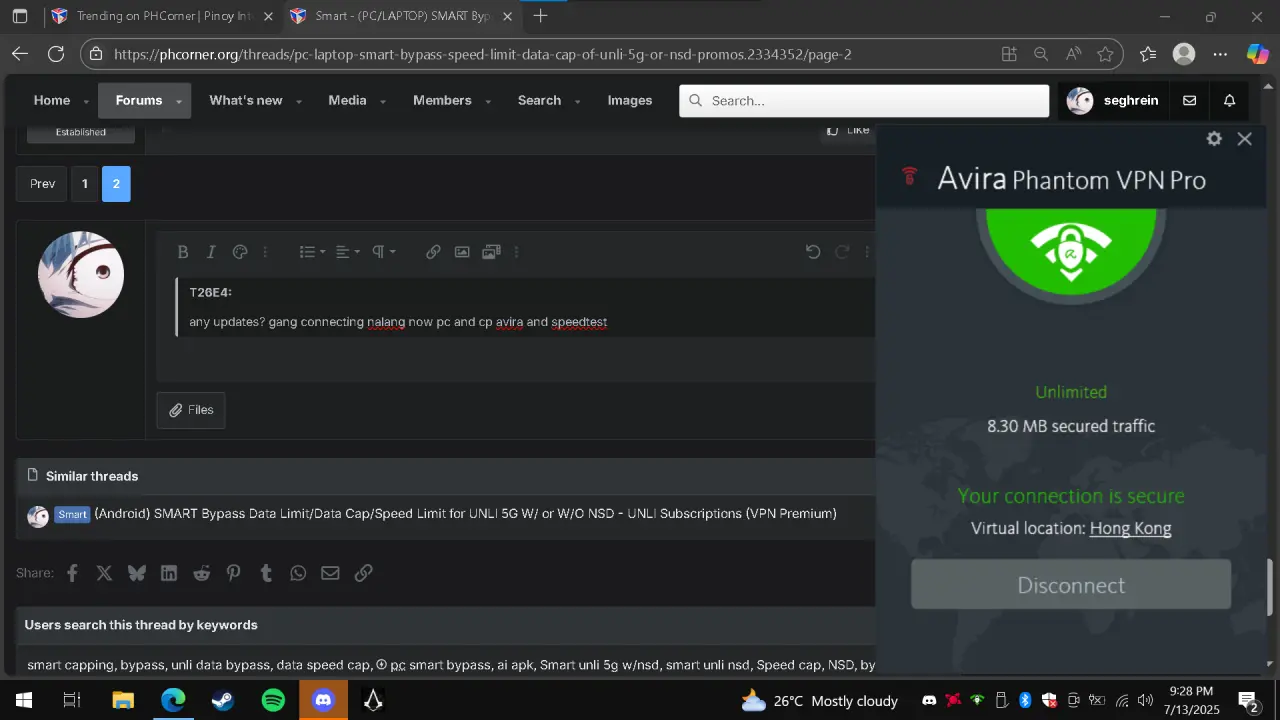Image resolution: width=1280 pixels, height=720 pixels.
Task: Toggle italic formatting in the reply editor
Action: (211, 252)
